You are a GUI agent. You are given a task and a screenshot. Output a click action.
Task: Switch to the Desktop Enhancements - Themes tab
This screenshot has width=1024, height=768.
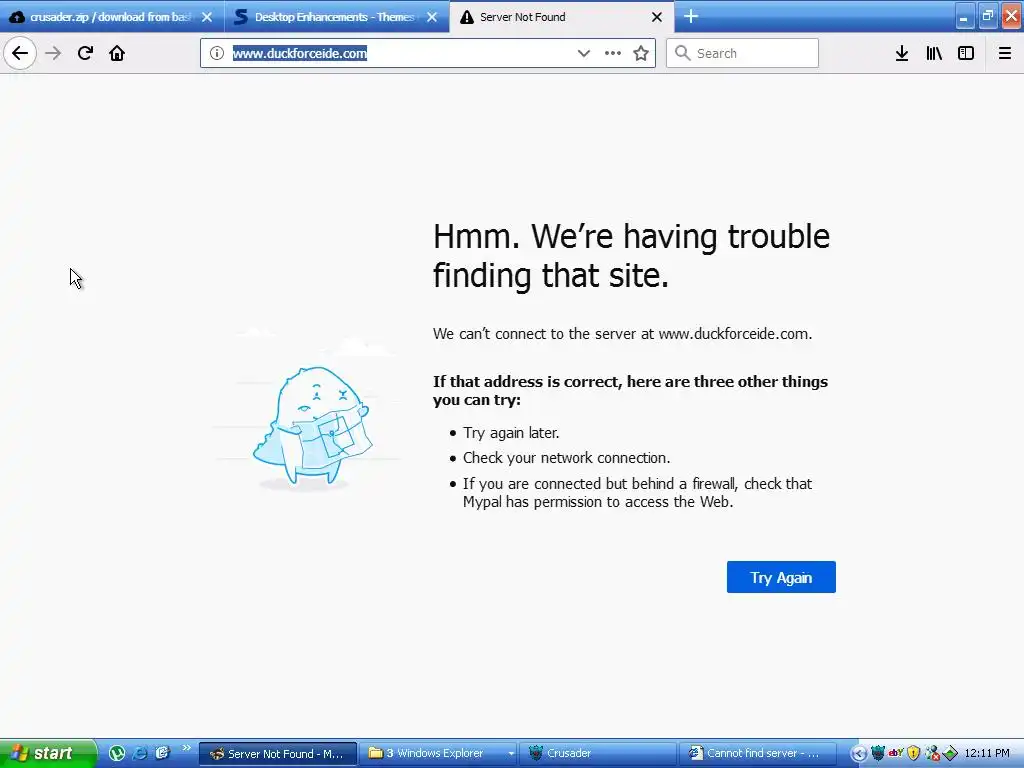coord(337,17)
